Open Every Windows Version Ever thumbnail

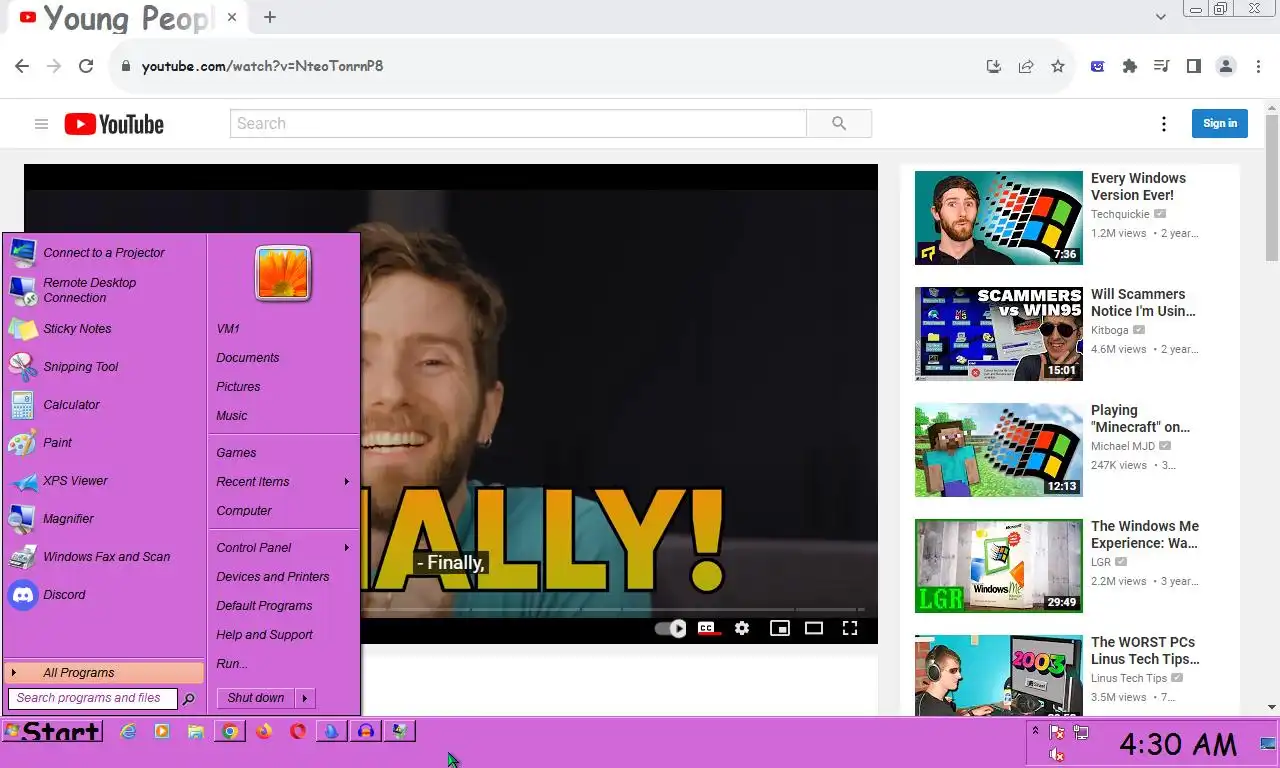(999, 217)
